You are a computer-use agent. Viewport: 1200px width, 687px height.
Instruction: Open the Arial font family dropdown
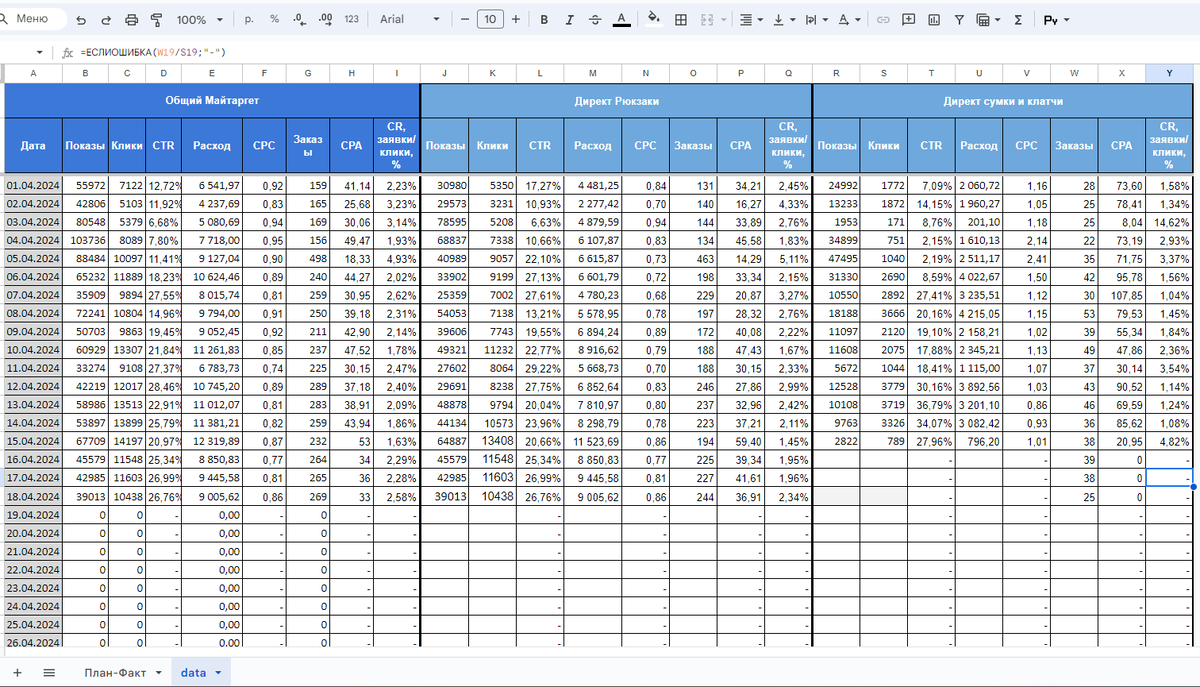tap(408, 19)
